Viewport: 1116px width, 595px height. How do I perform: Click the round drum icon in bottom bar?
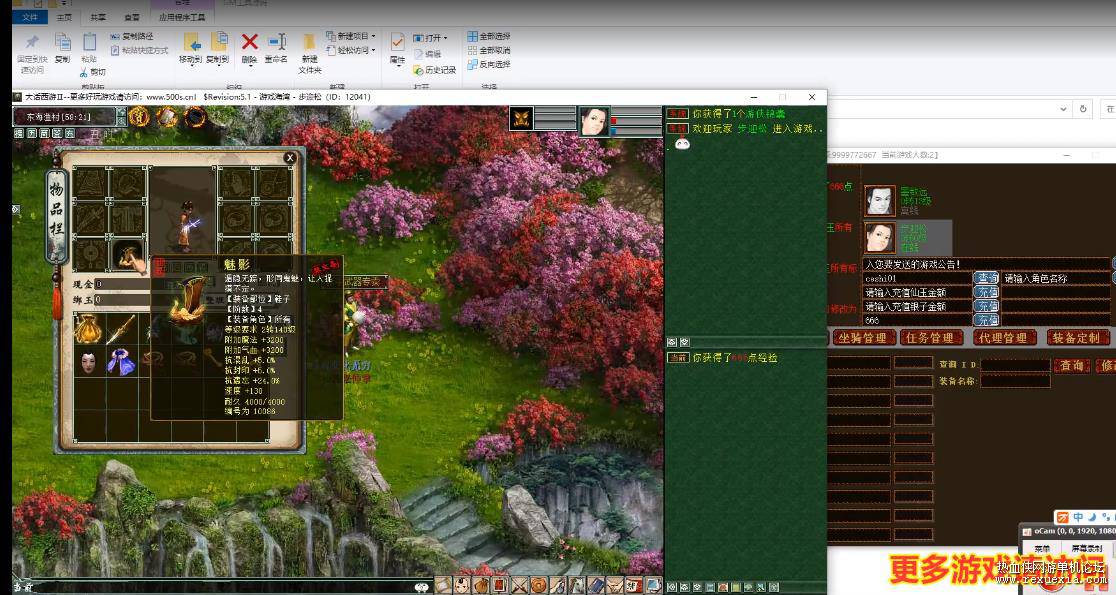[x=539, y=586]
